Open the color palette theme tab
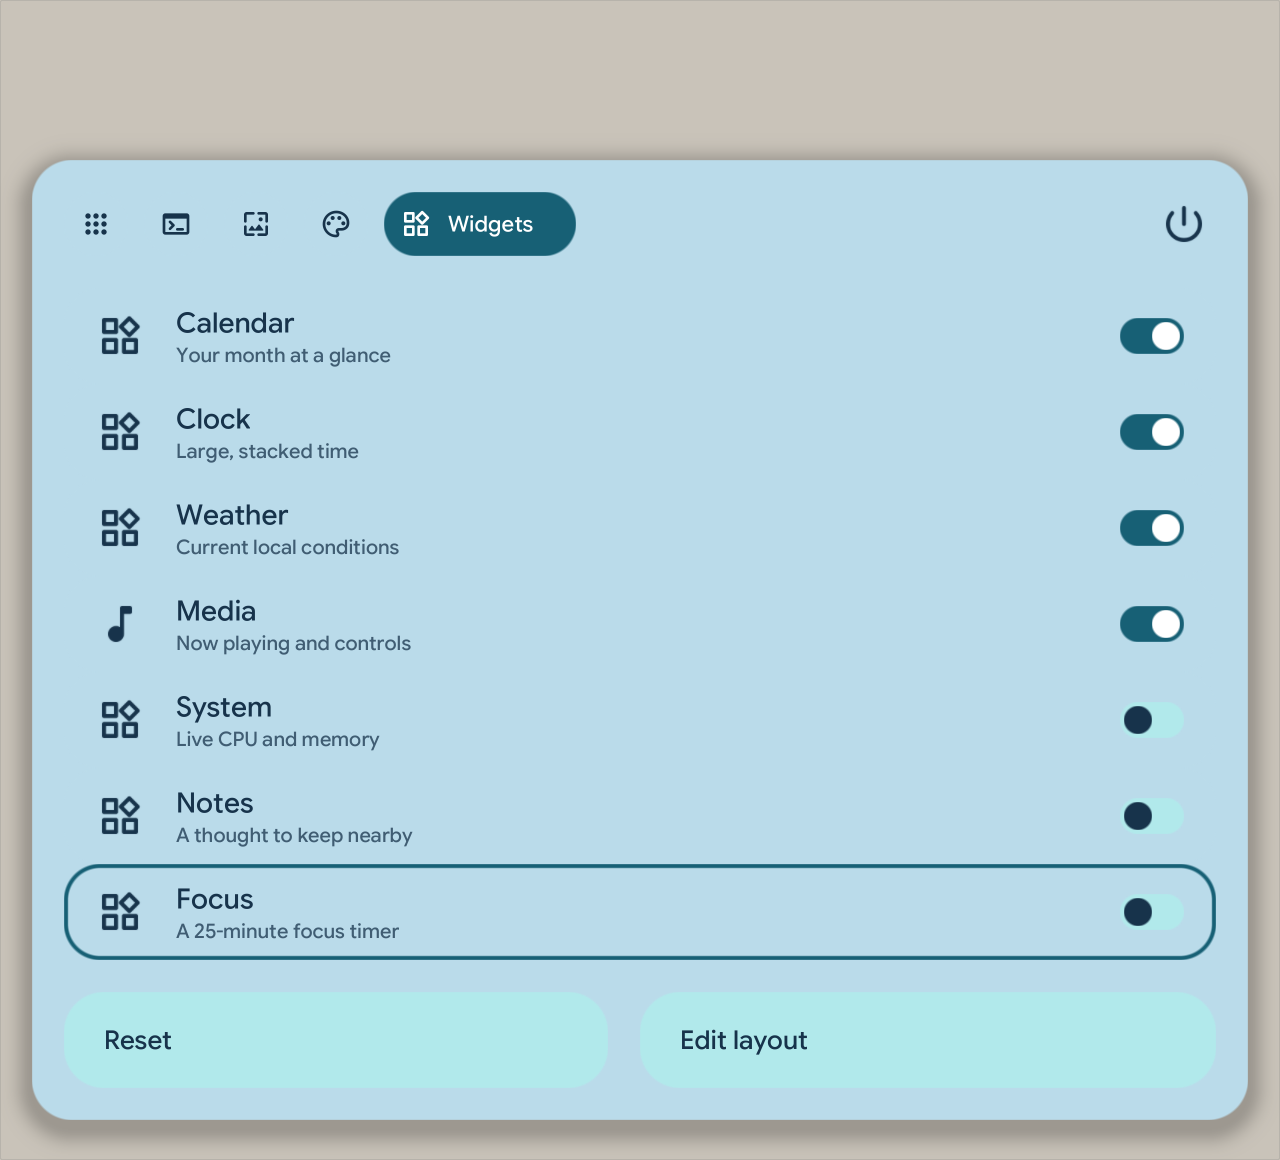 336,224
